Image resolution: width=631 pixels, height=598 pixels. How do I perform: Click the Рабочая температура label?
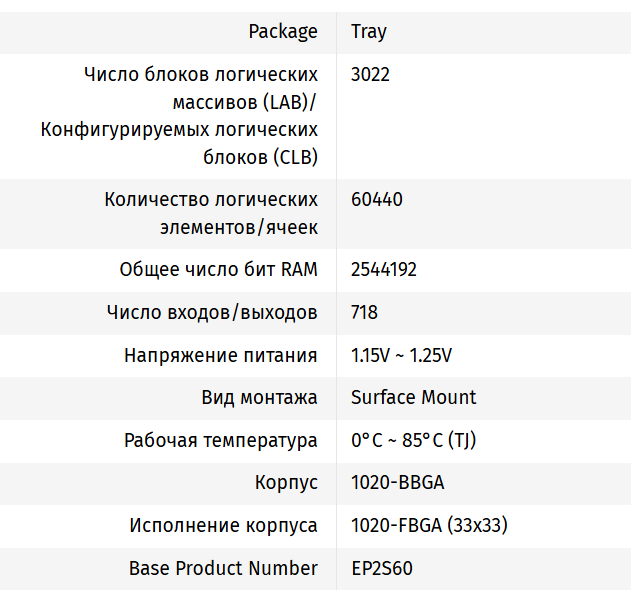click(220, 440)
